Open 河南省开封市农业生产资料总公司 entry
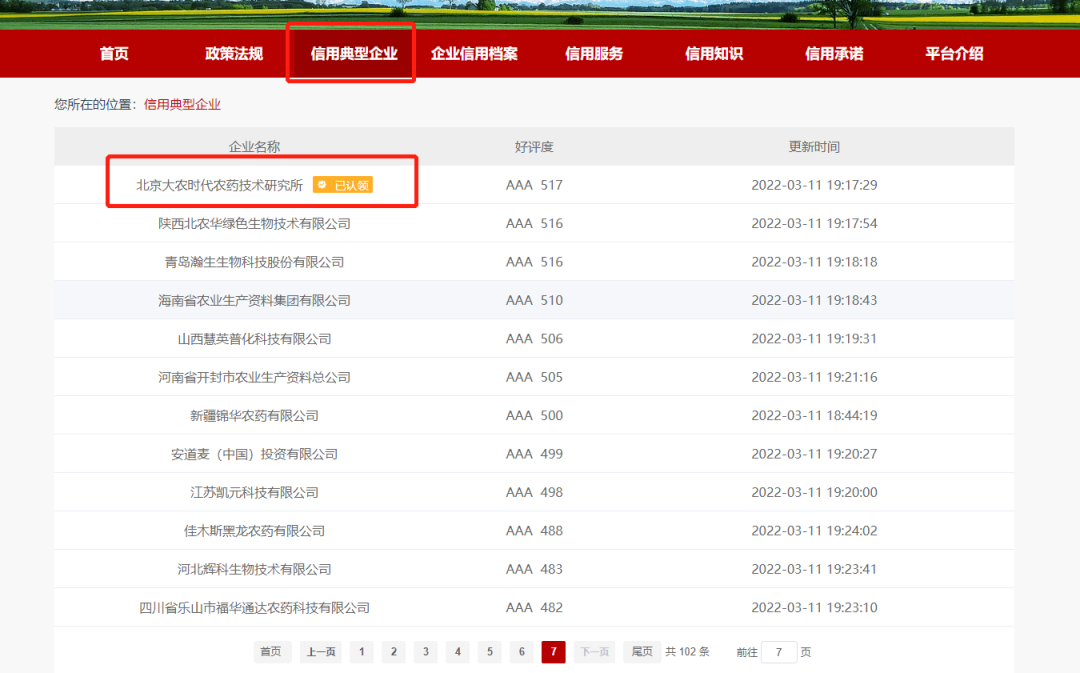This screenshot has height=673, width=1080. pyautogui.click(x=254, y=377)
